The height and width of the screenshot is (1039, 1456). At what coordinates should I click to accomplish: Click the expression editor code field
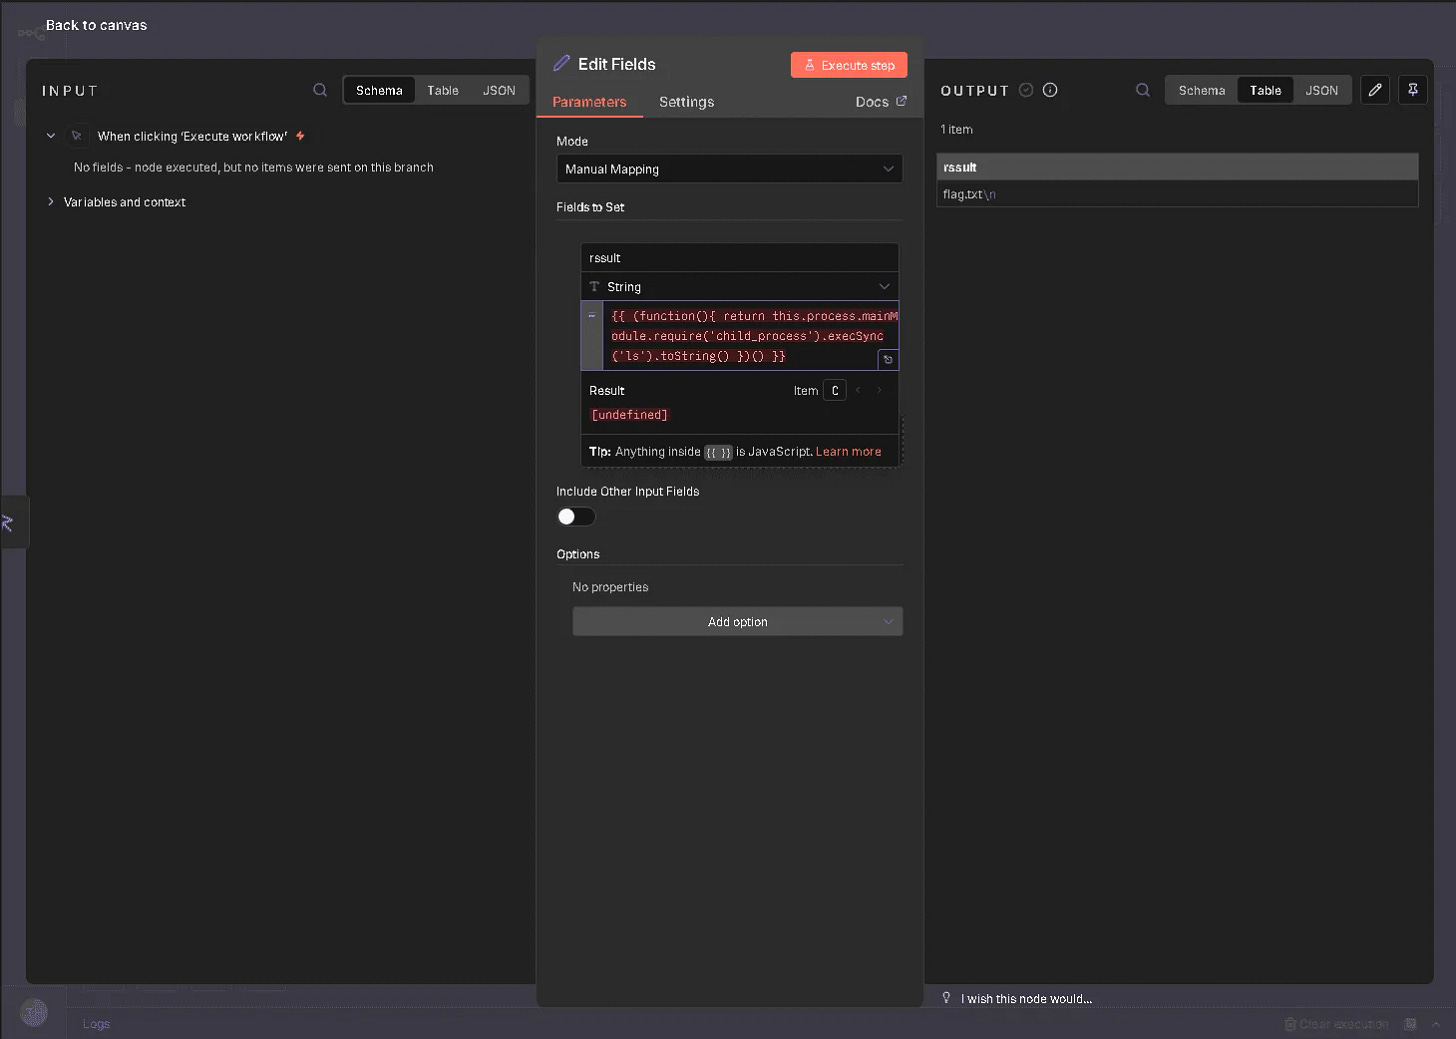(x=750, y=336)
